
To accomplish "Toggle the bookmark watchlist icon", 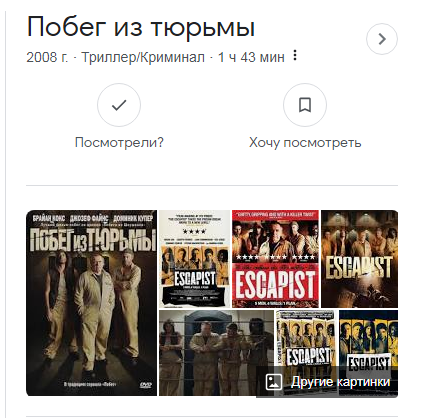I will [305, 105].
